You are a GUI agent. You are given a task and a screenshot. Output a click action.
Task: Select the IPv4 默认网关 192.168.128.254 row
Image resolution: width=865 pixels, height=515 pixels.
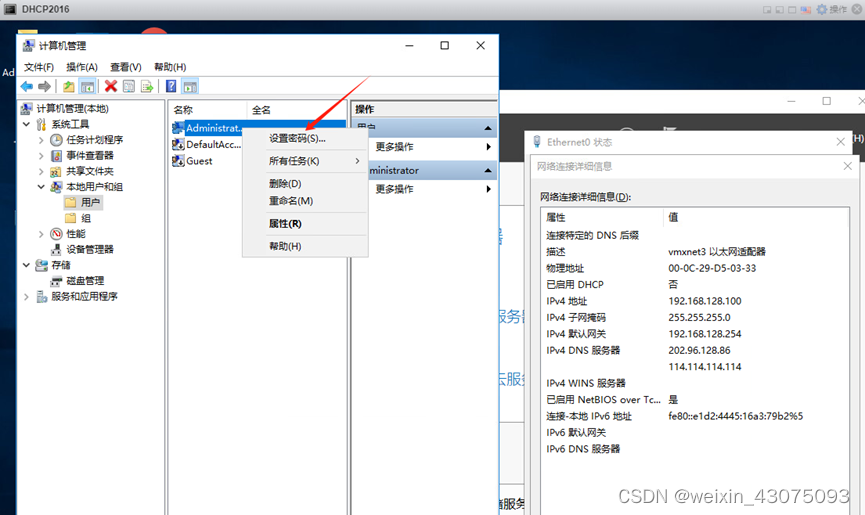pyautogui.click(x=695, y=334)
